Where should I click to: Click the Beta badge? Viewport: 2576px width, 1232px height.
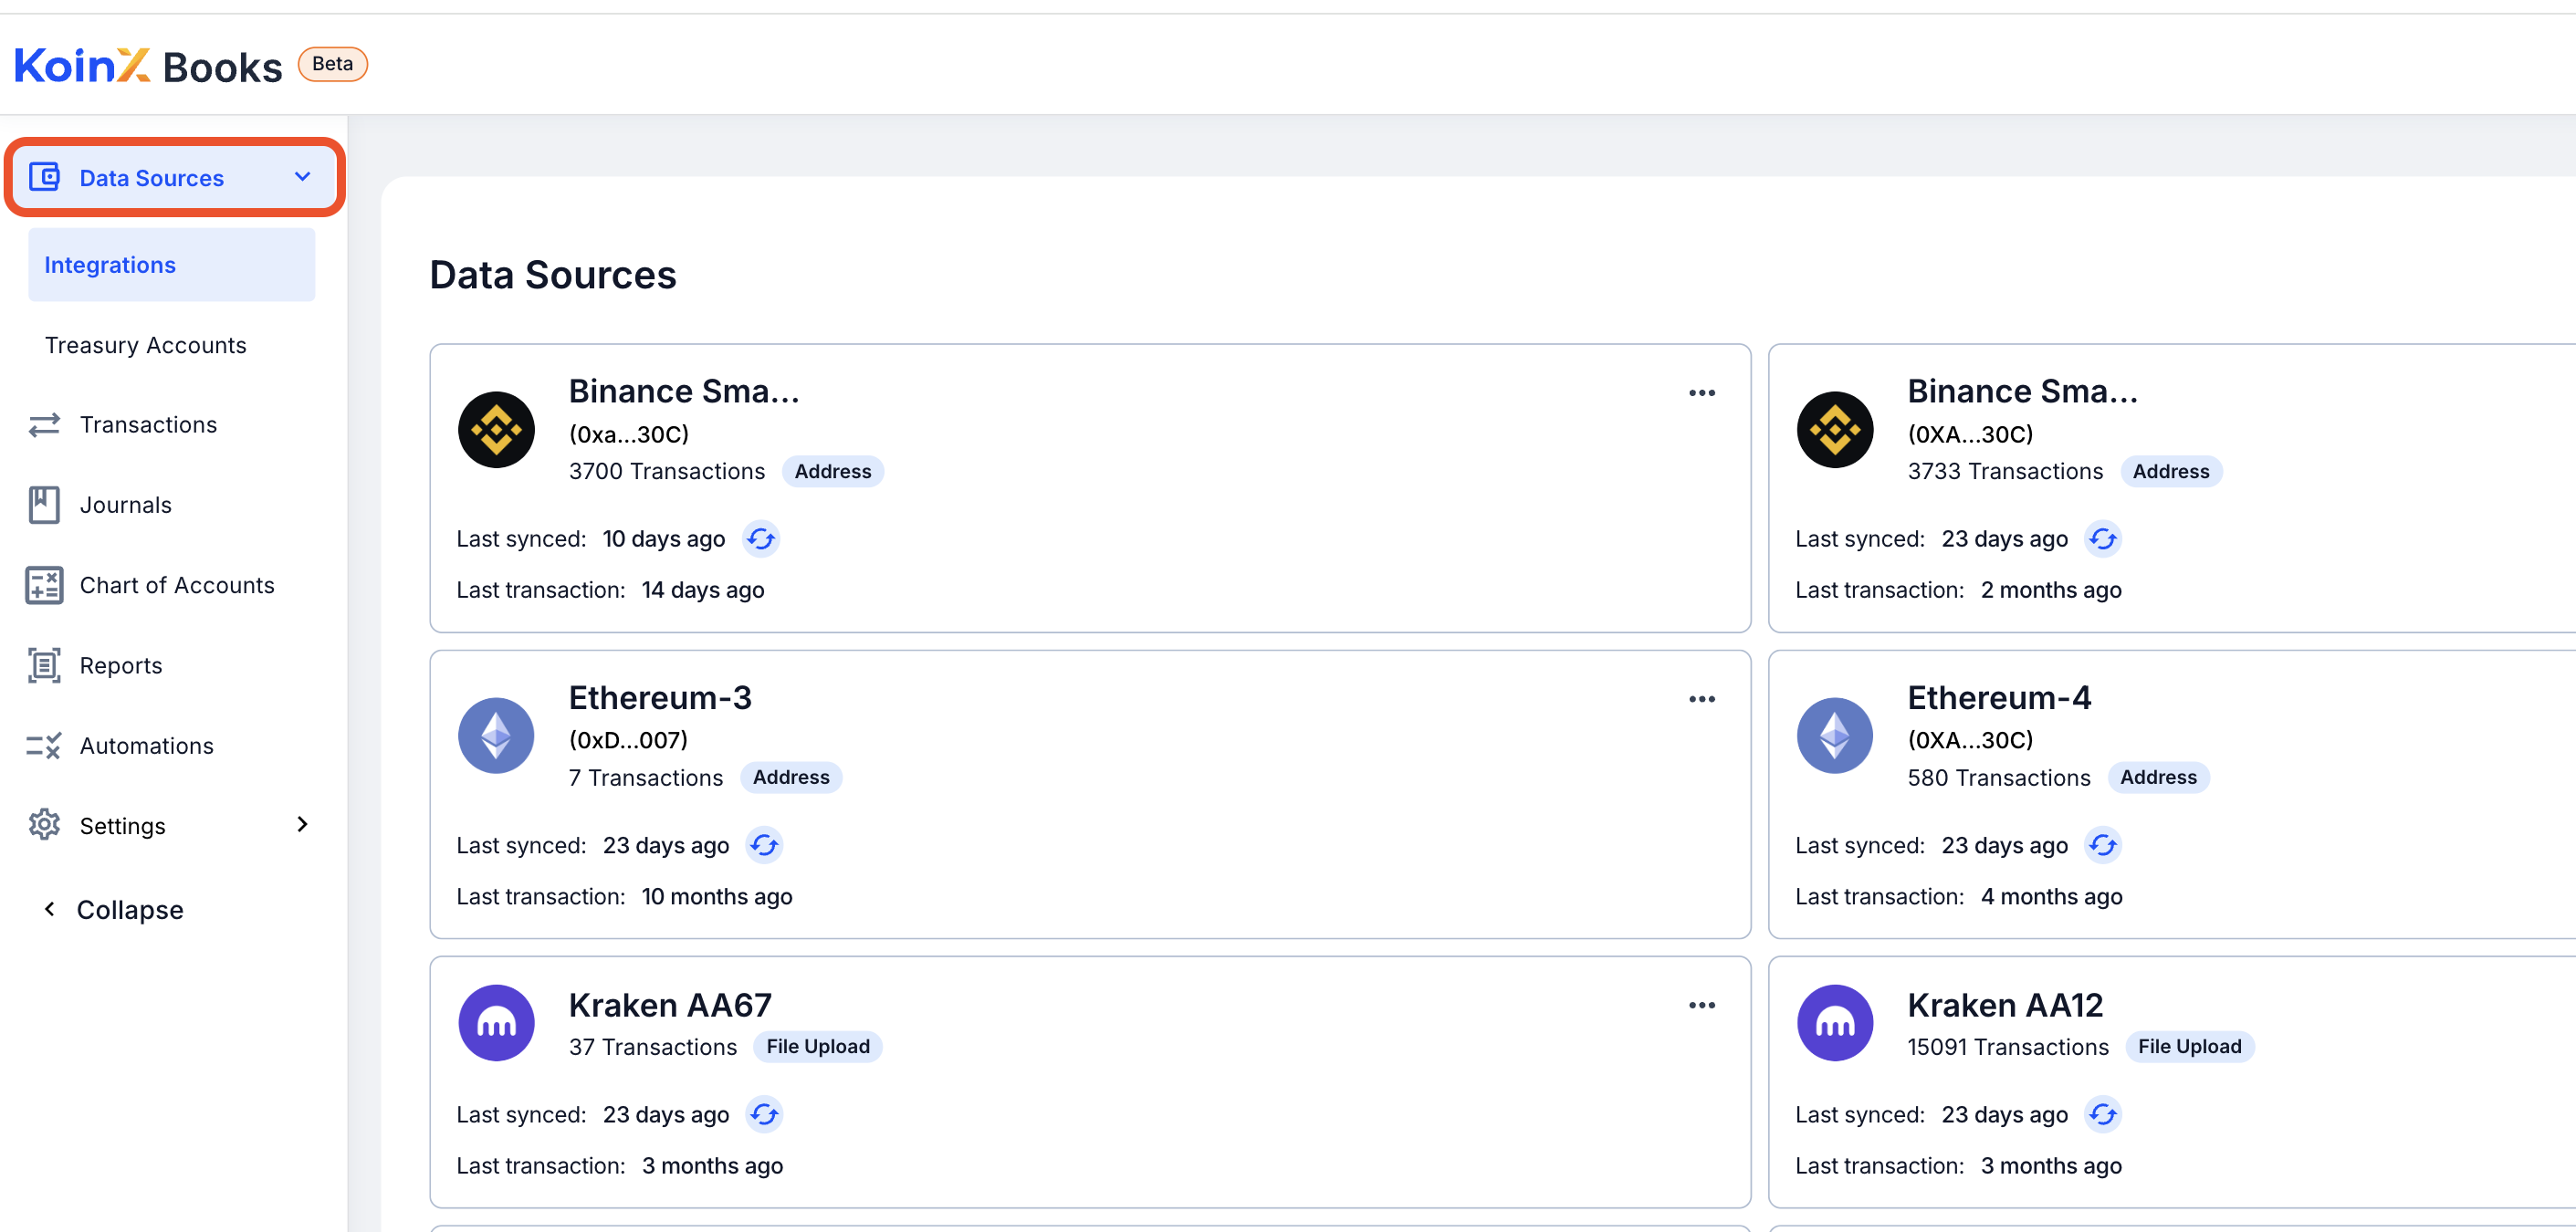click(x=333, y=64)
